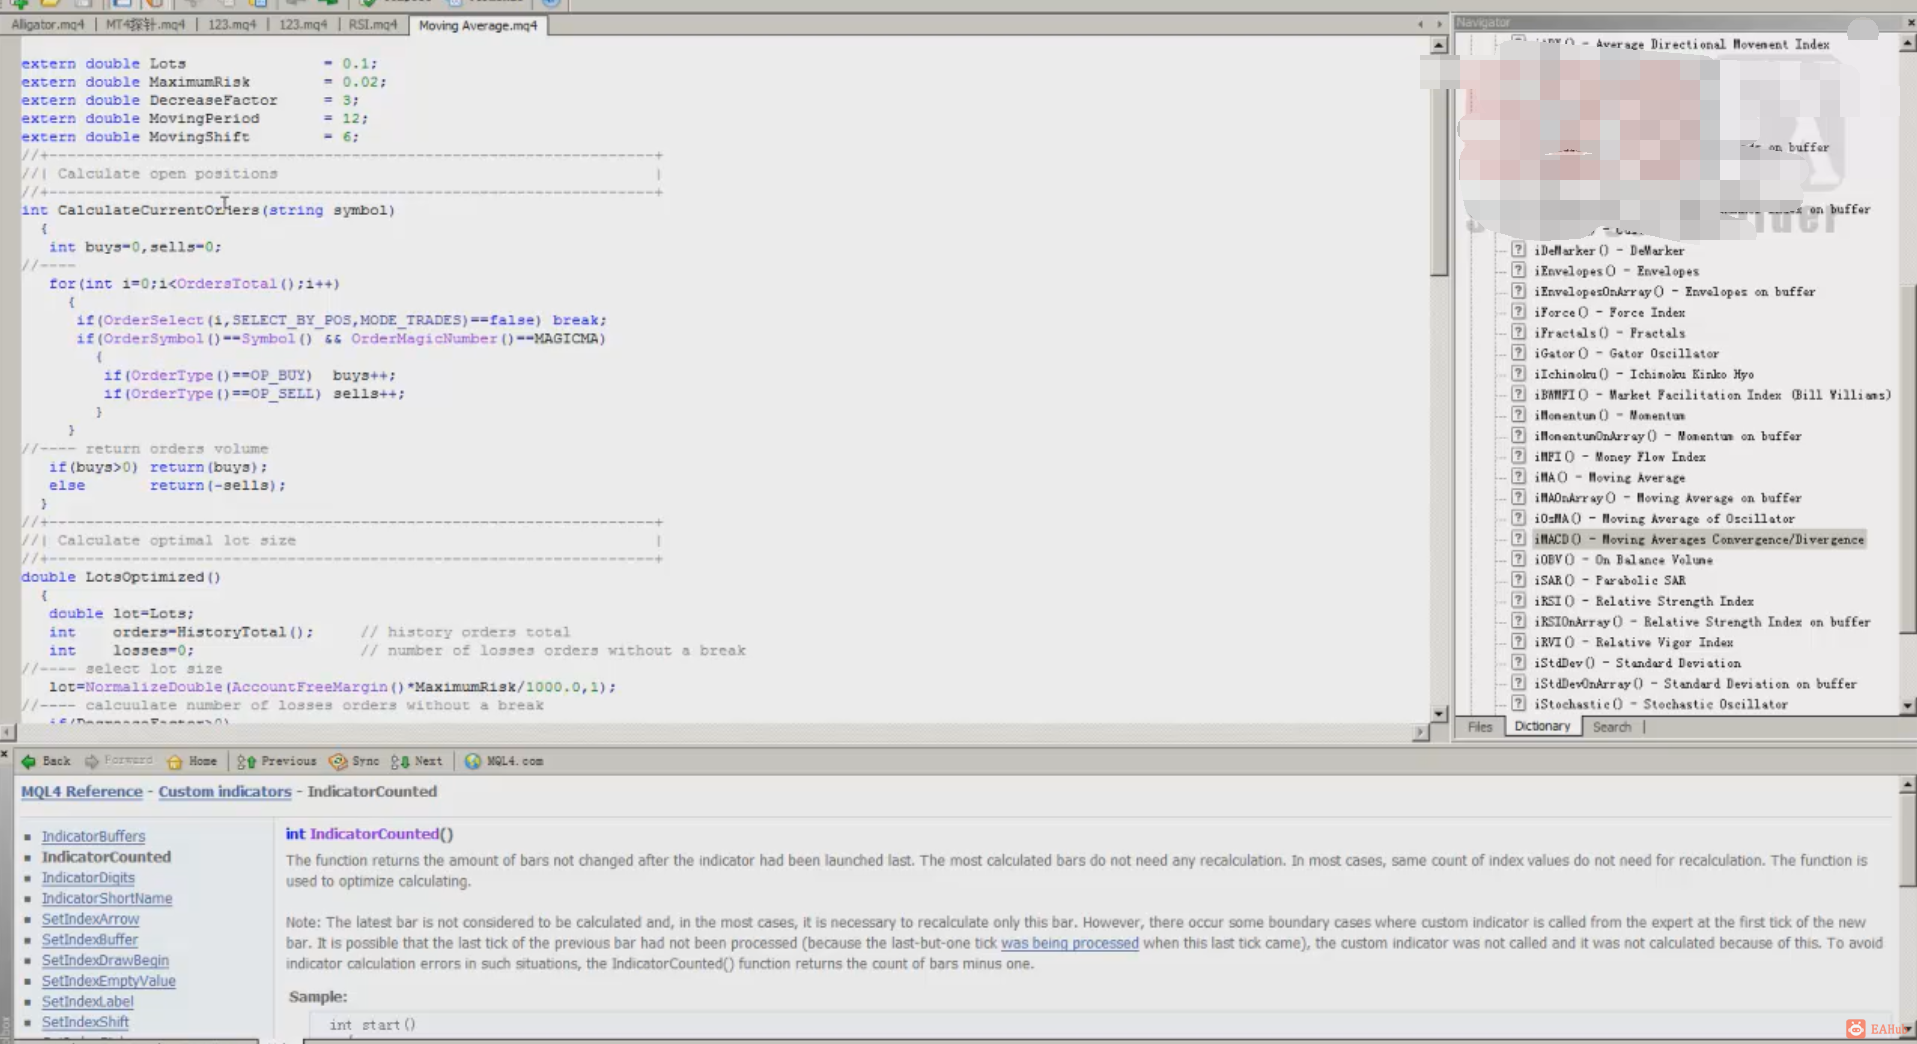
Task: Follow the 'was being processed' link
Action: point(1069,943)
